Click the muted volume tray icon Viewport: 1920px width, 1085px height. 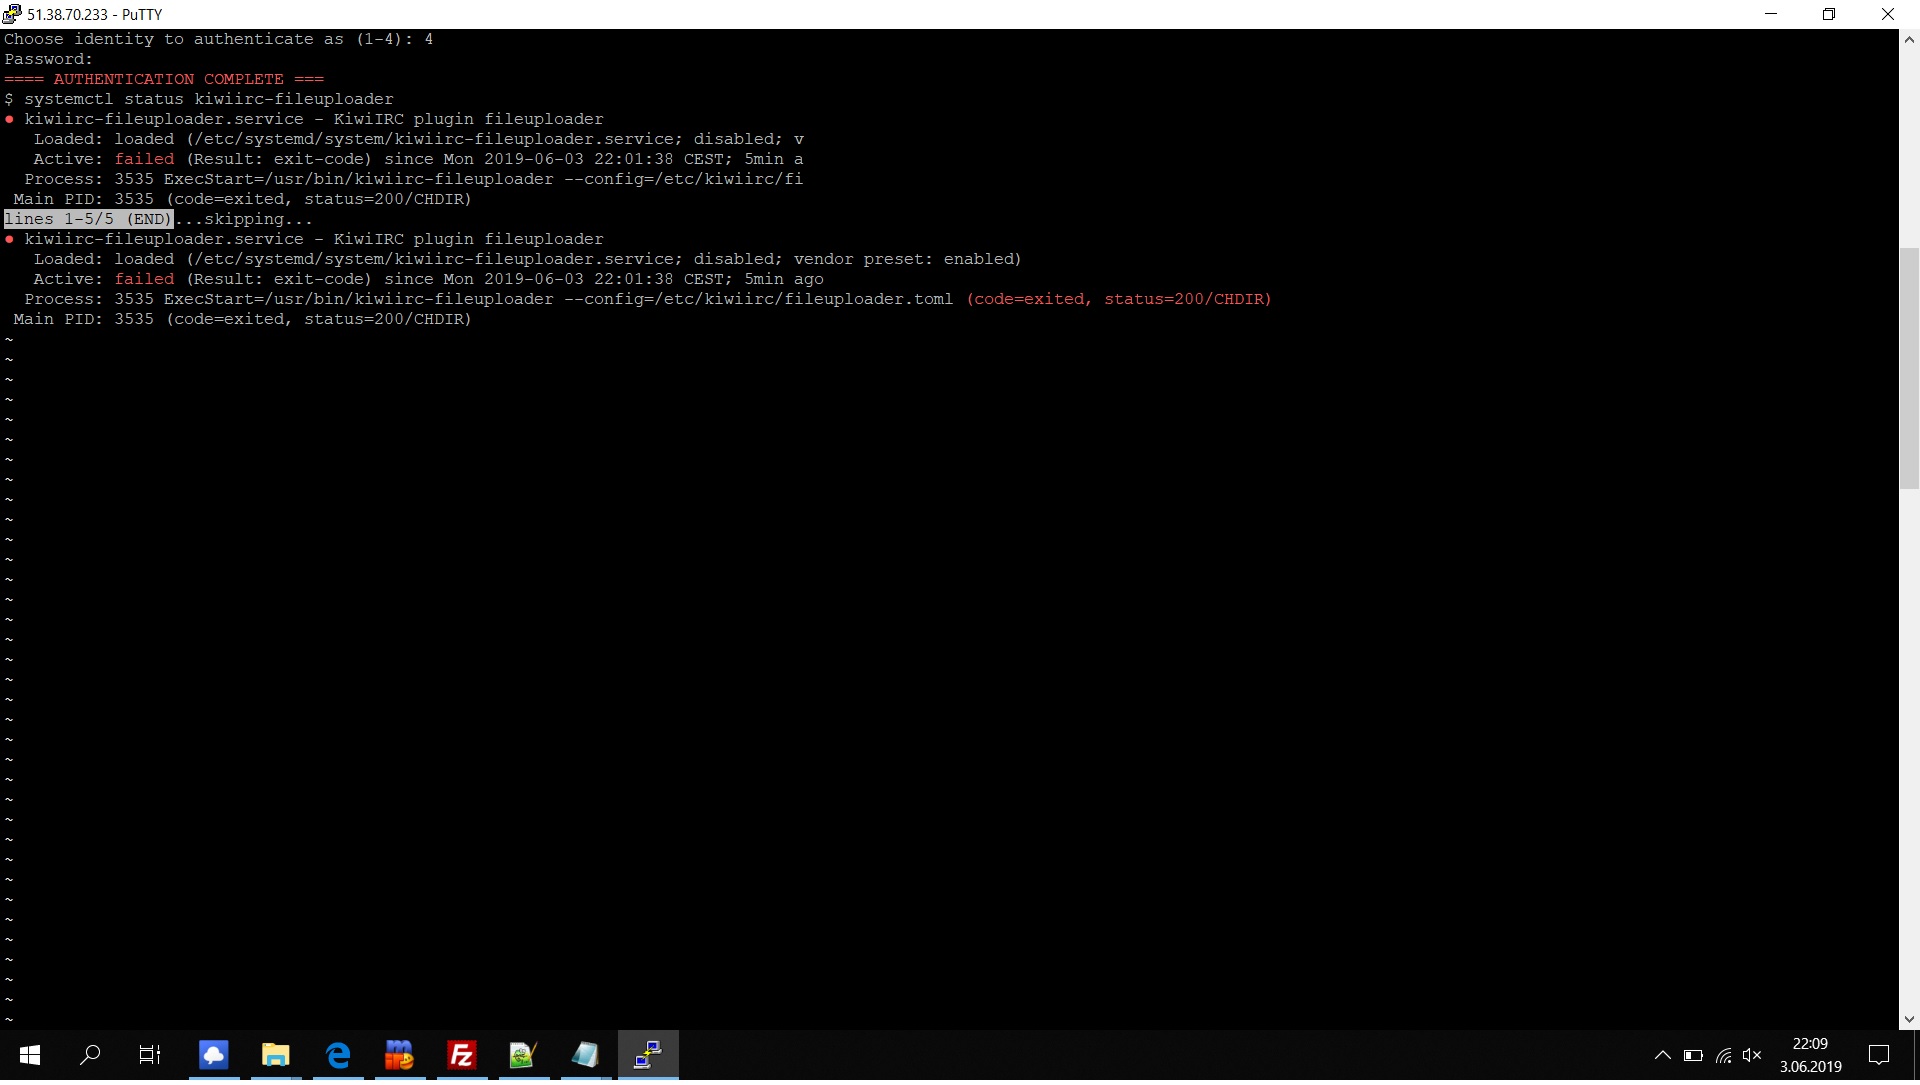(1752, 1055)
